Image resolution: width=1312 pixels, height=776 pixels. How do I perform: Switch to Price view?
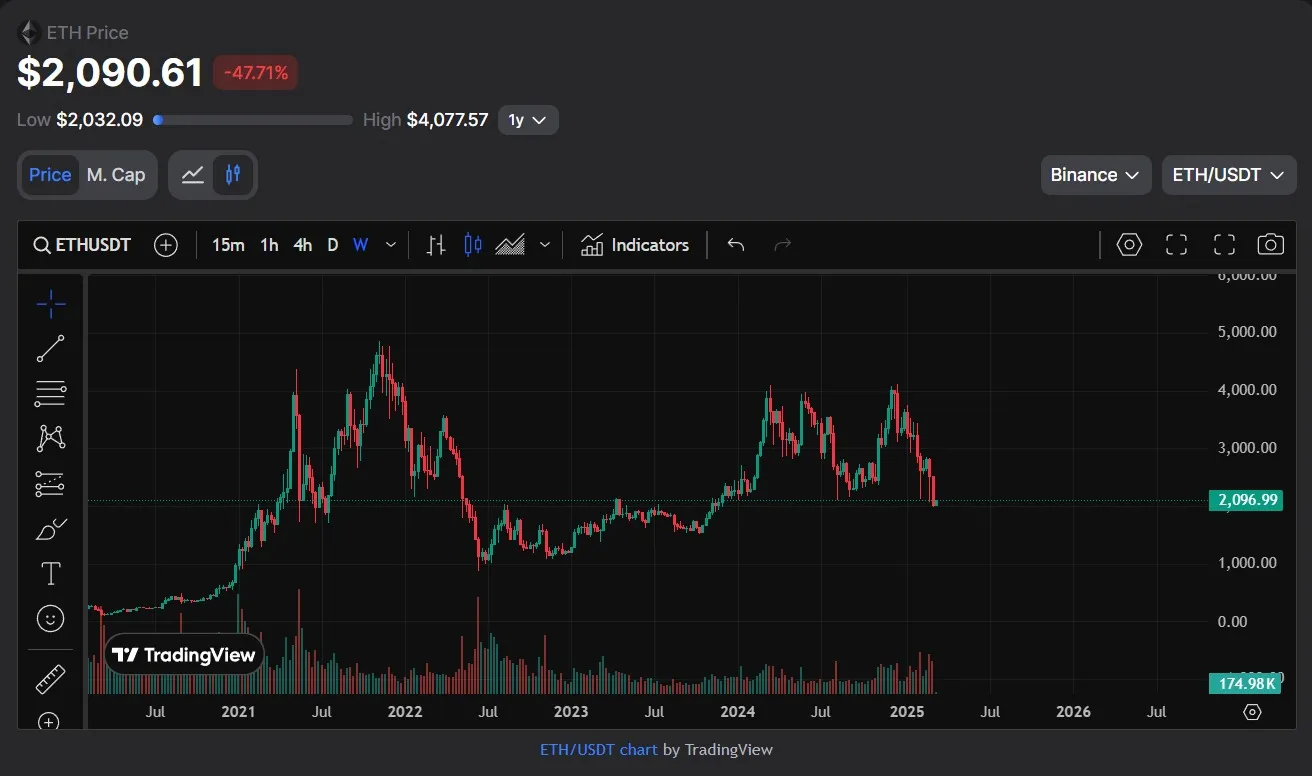pos(50,175)
